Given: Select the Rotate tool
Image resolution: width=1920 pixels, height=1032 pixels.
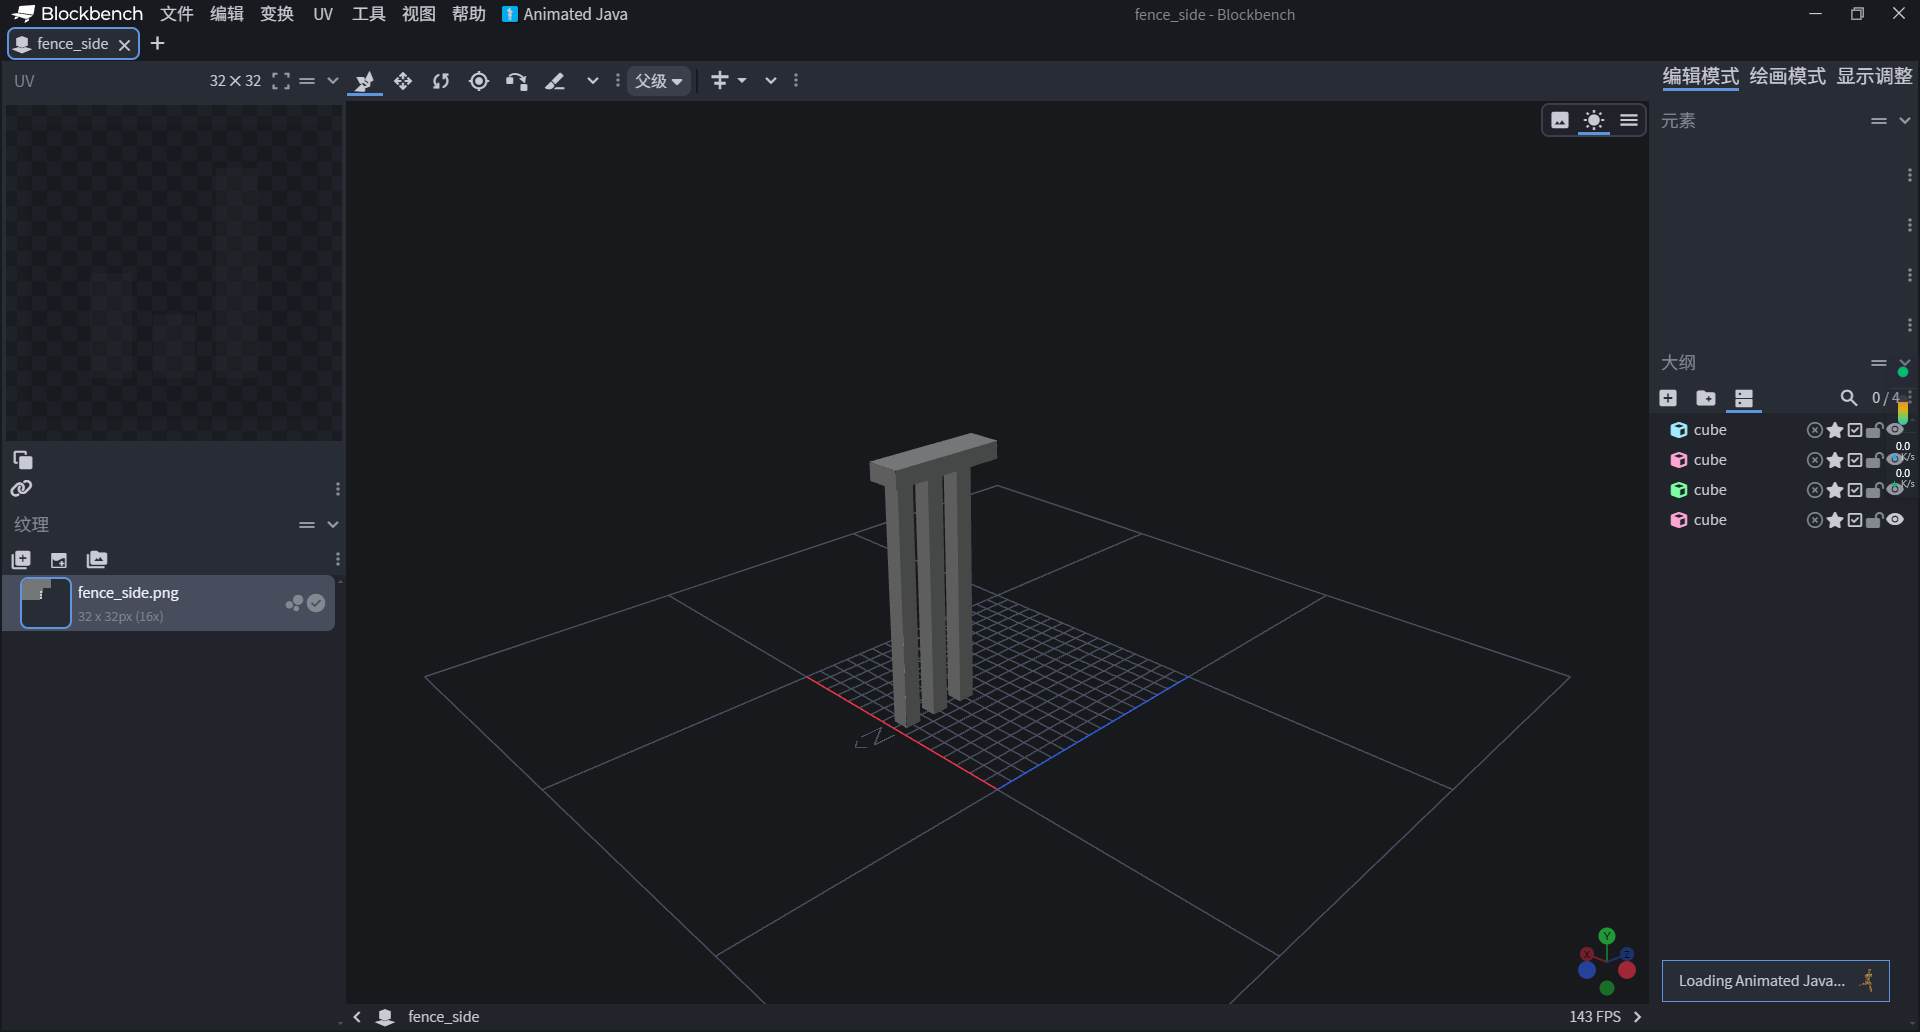Looking at the screenshot, I should click(x=441, y=81).
